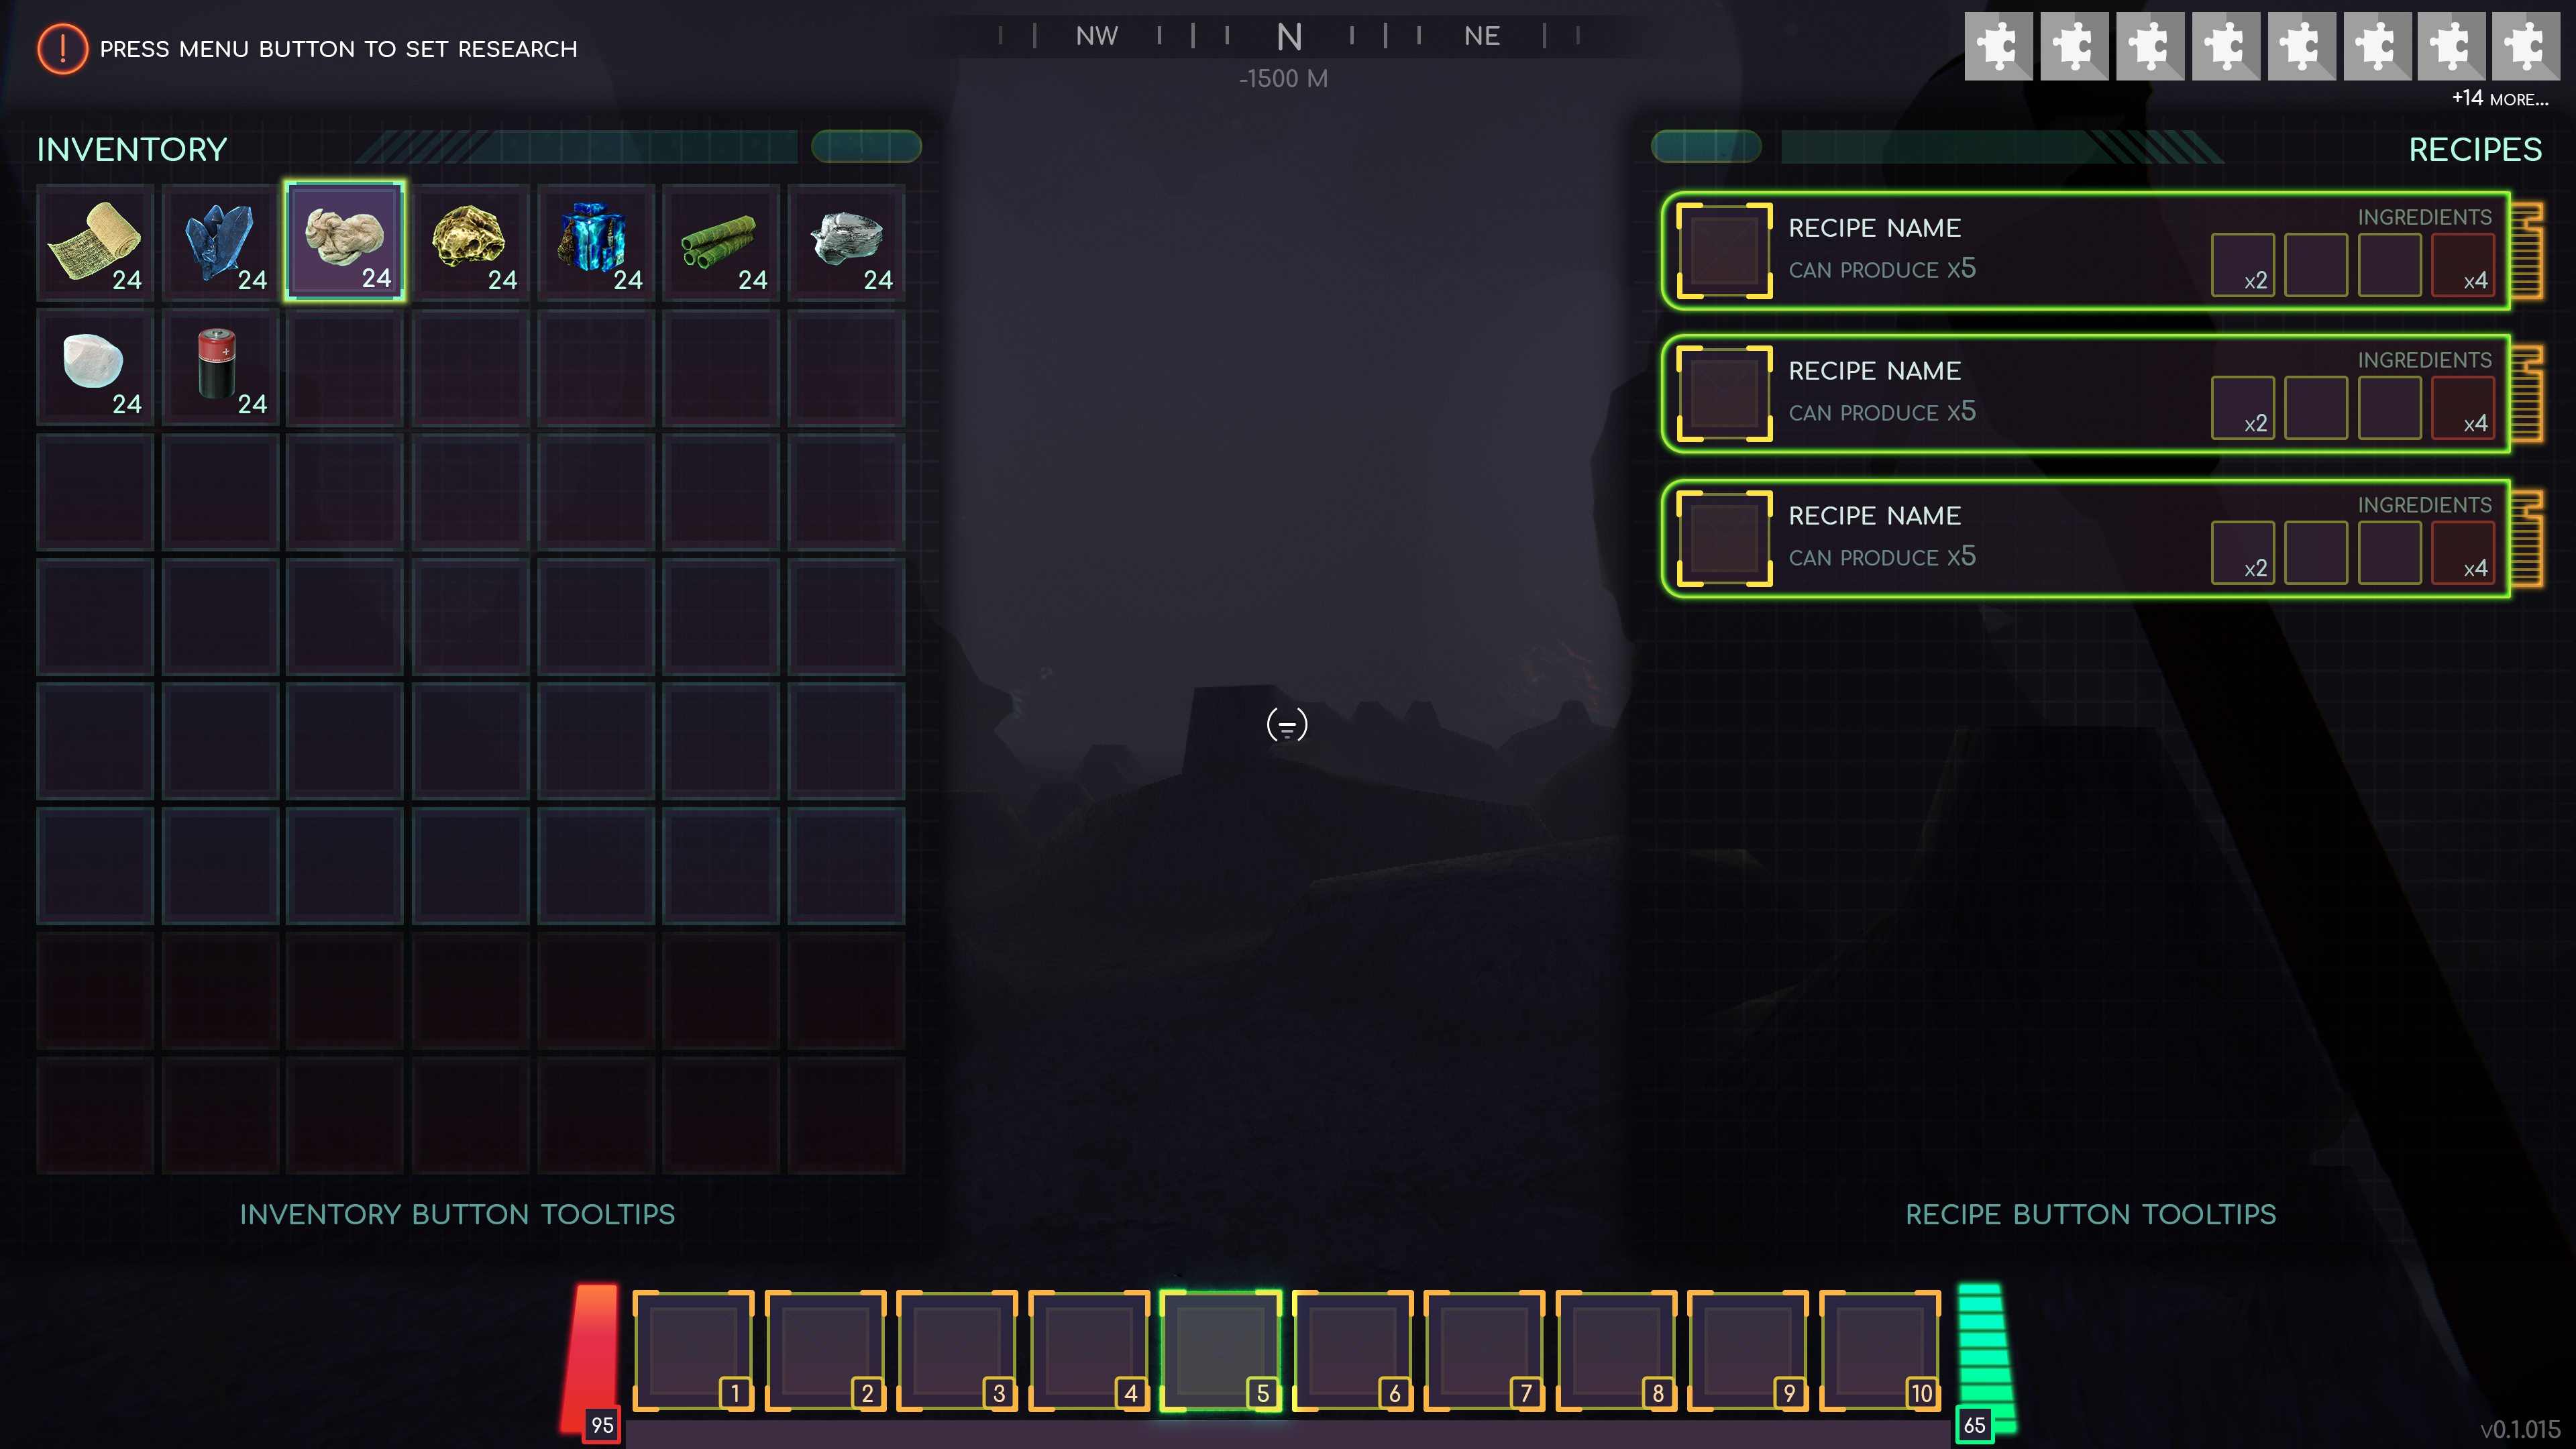Screen dimensions: 2576x1449
Task: Click the compass N heading marker
Action: (x=1290, y=37)
